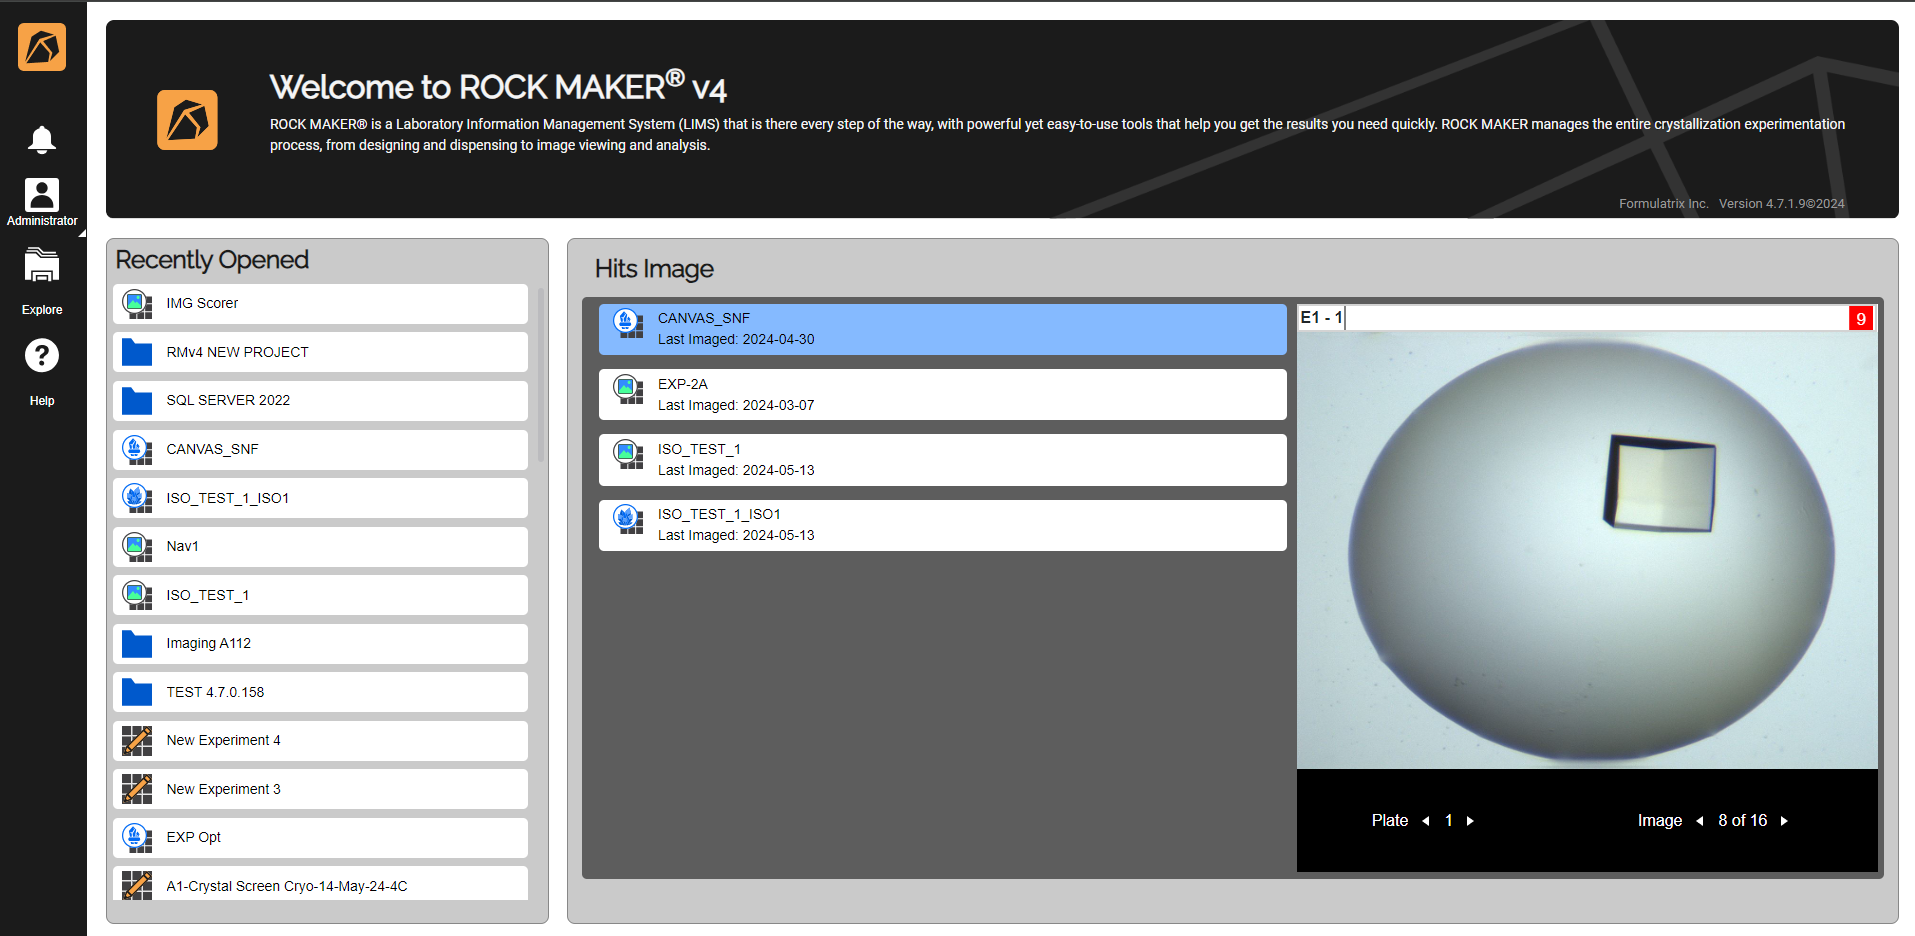Open New Experiment 4 entry

point(320,740)
